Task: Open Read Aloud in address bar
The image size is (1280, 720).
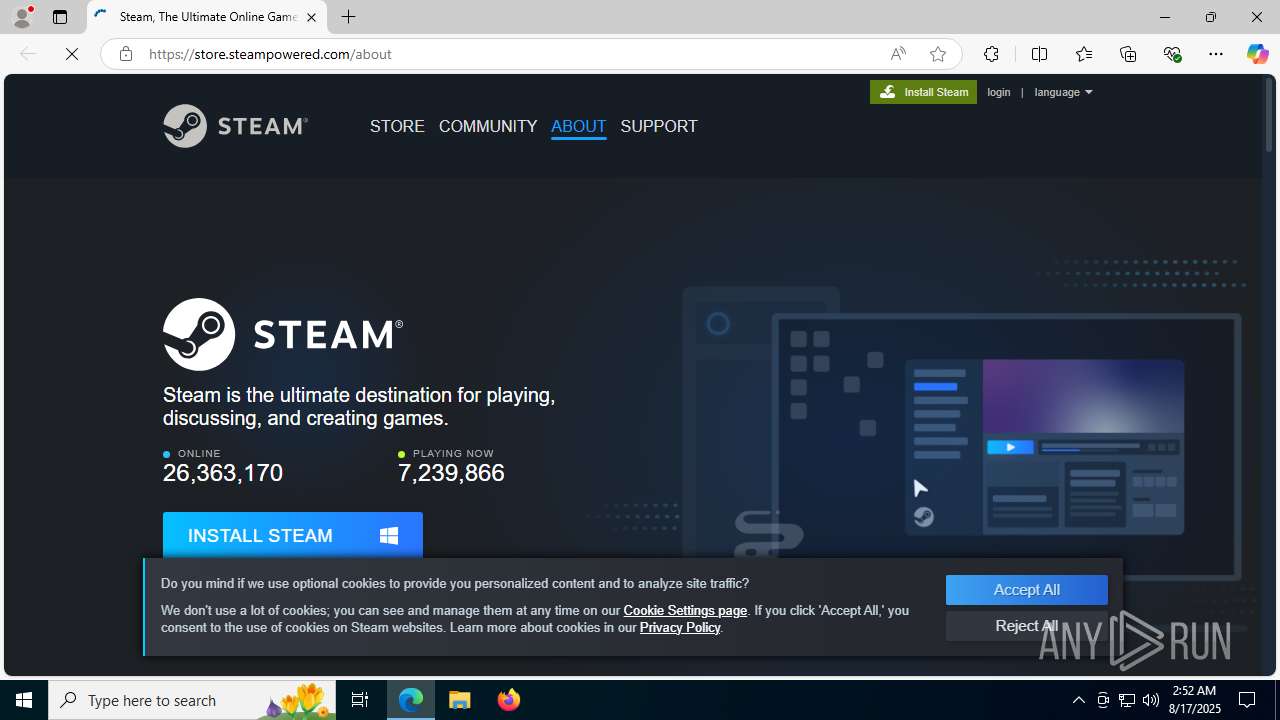Action: point(897,54)
